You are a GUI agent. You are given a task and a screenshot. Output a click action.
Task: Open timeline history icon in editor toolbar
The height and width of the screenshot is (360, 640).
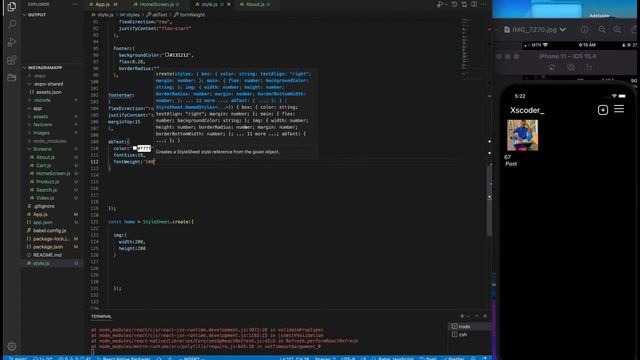click(454, 4)
